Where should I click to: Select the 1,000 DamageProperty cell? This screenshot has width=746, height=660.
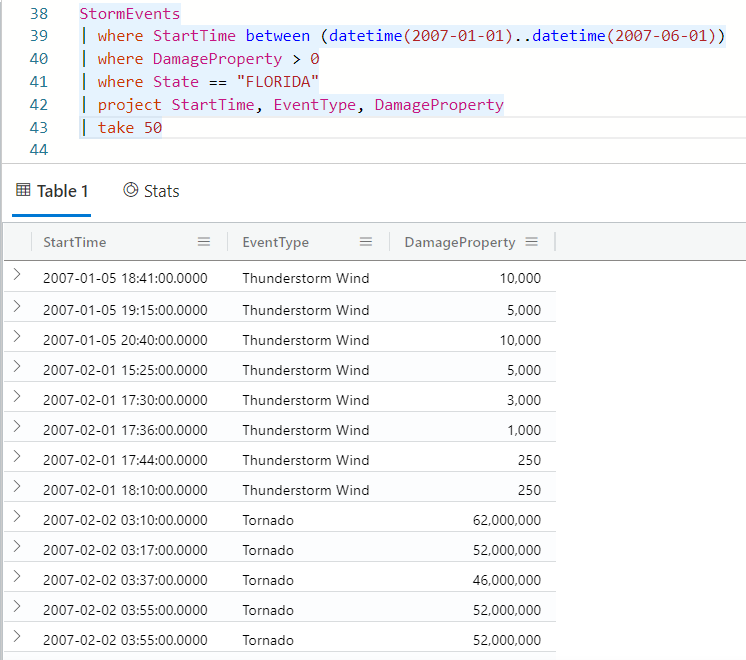(x=524, y=430)
